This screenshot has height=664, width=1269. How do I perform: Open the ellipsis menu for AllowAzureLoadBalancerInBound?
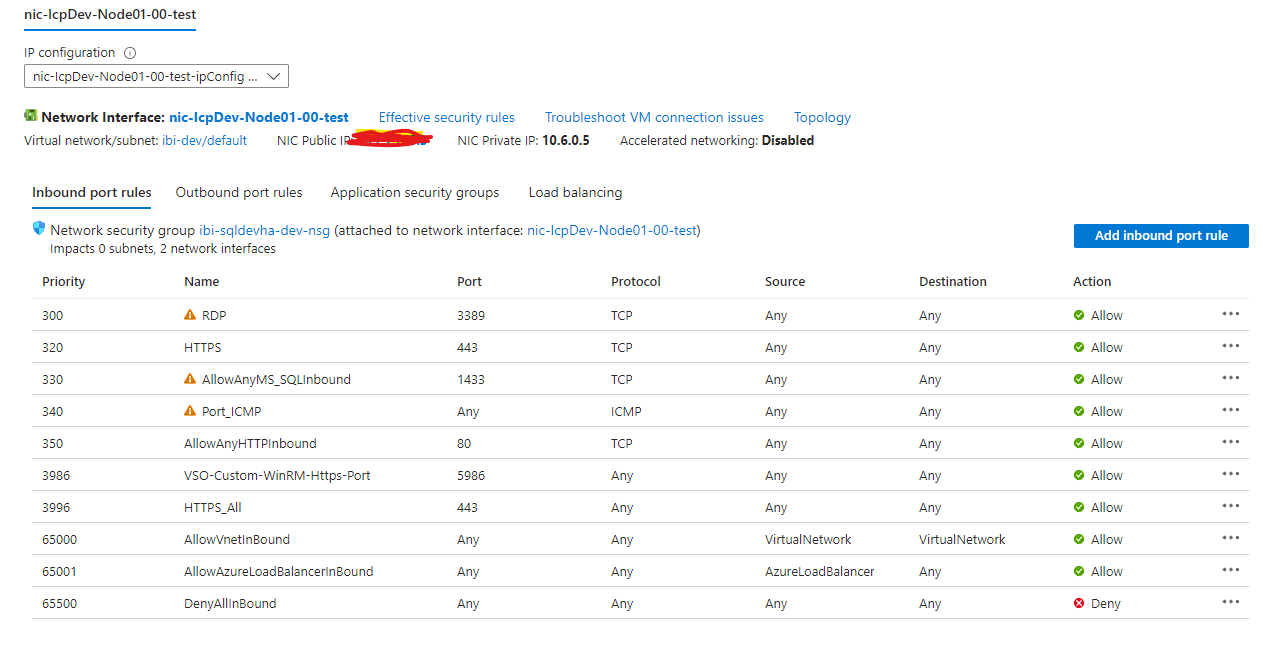(x=1230, y=570)
